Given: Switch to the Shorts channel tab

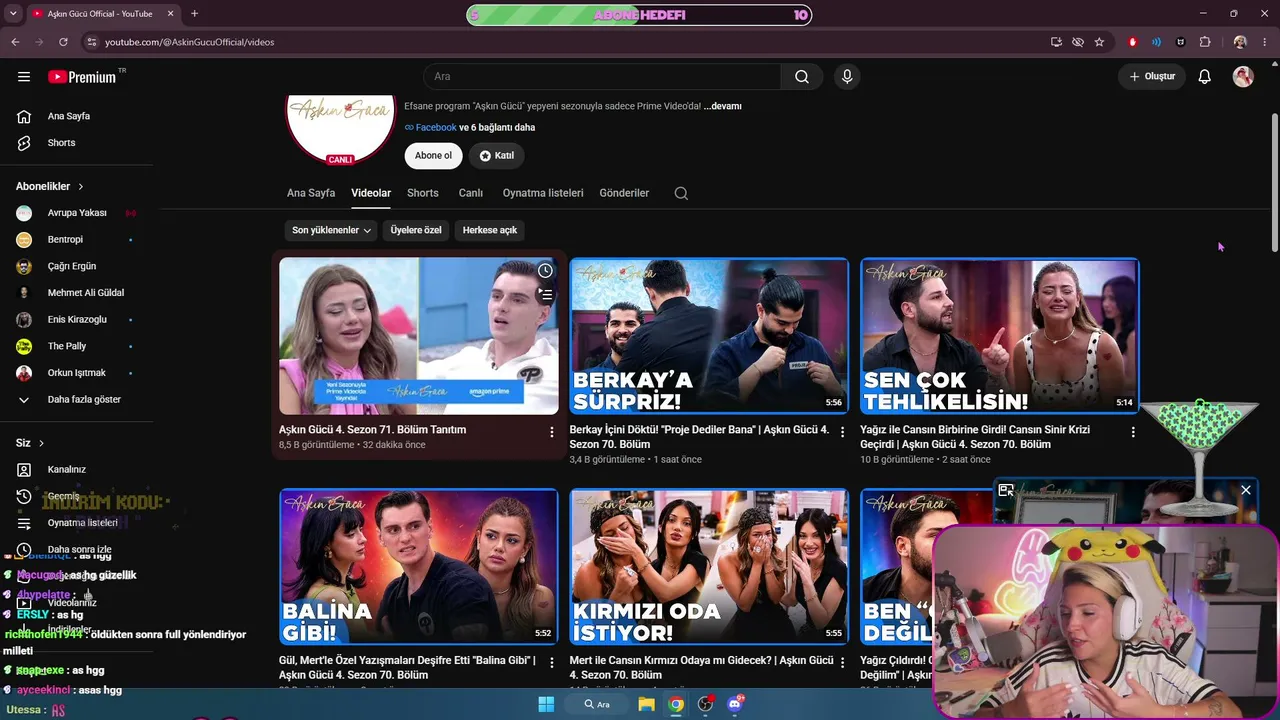Looking at the screenshot, I should [423, 193].
